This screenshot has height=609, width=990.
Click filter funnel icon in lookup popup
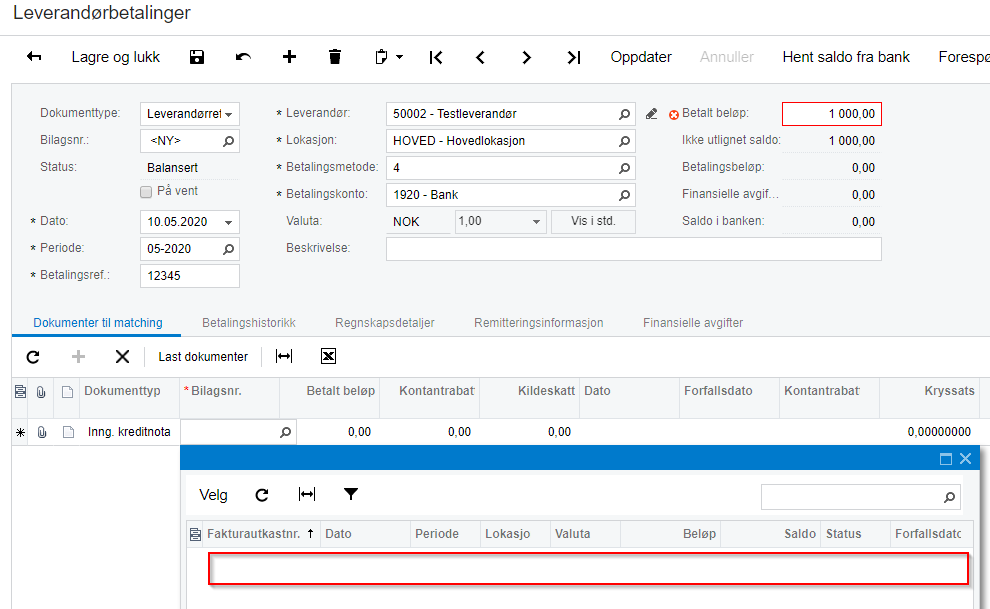pyautogui.click(x=351, y=494)
